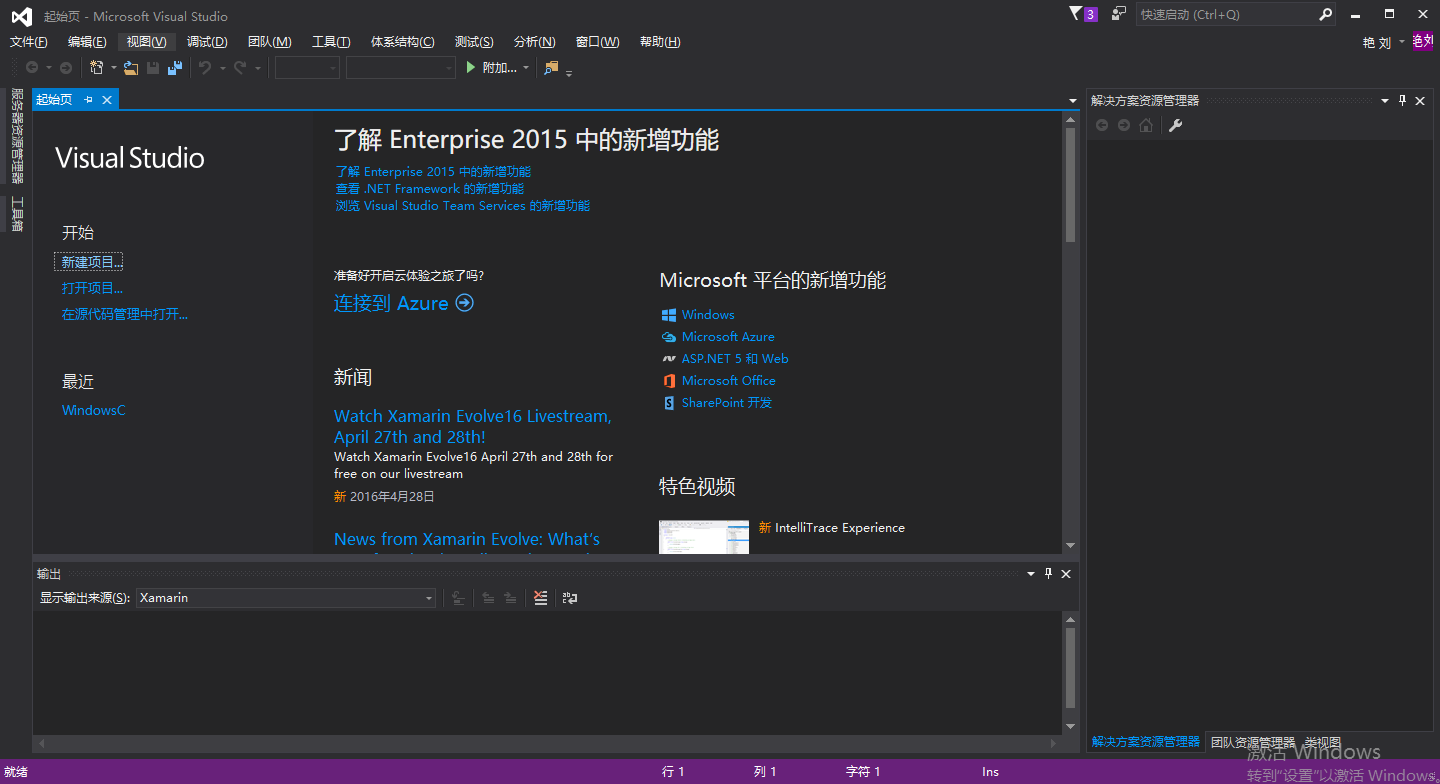Click Open from Source Control link
This screenshot has width=1440, height=784.
[125, 314]
